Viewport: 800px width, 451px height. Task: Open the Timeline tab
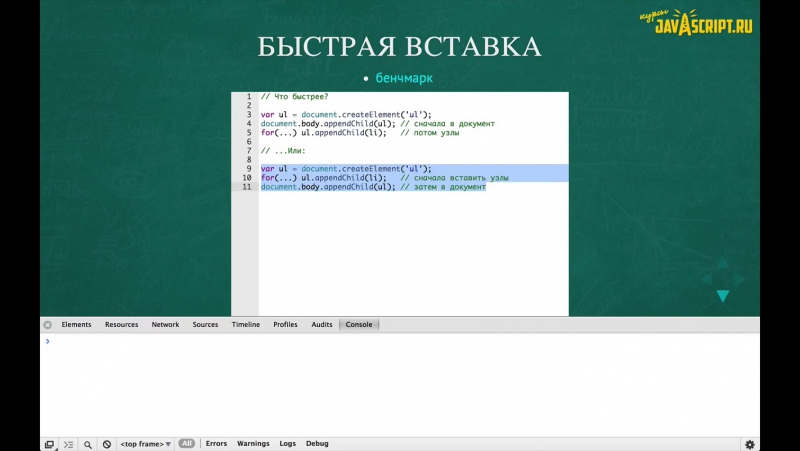[245, 324]
